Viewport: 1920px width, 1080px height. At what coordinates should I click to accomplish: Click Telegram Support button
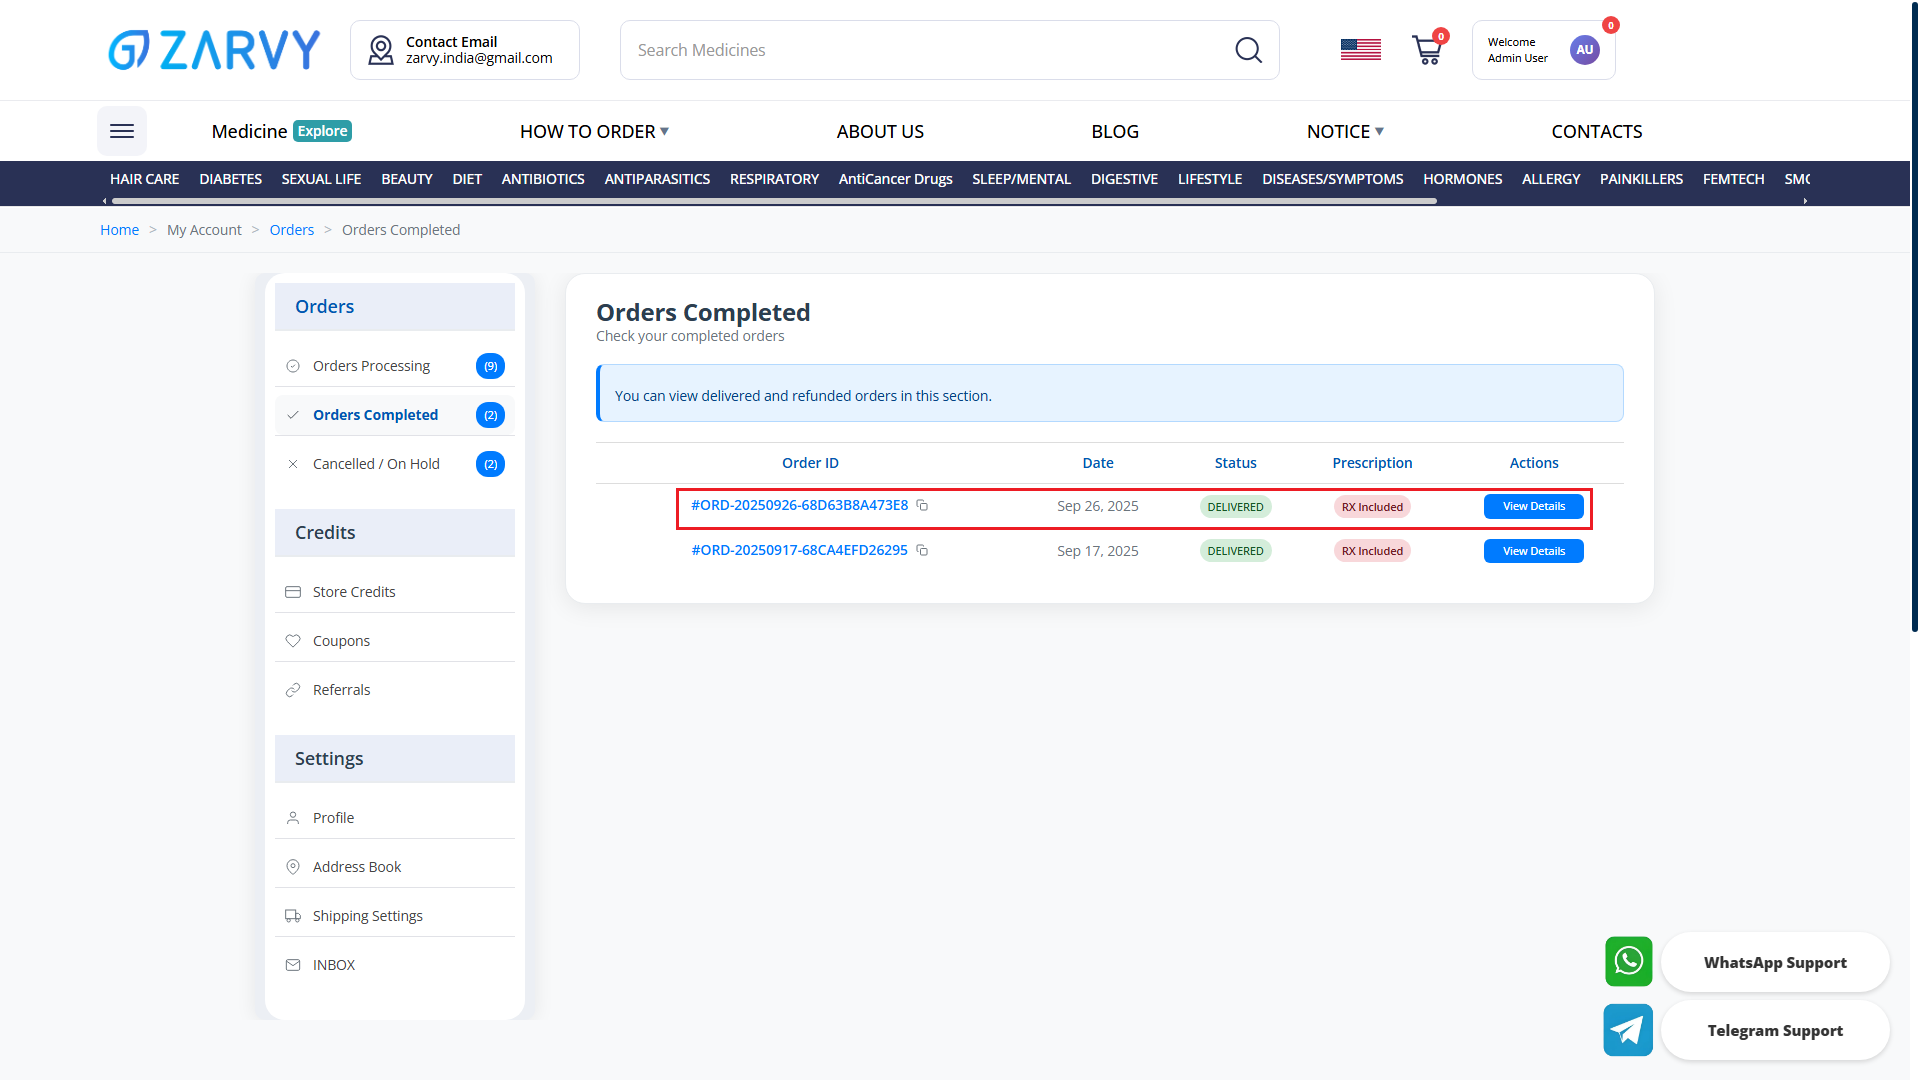1775,1030
